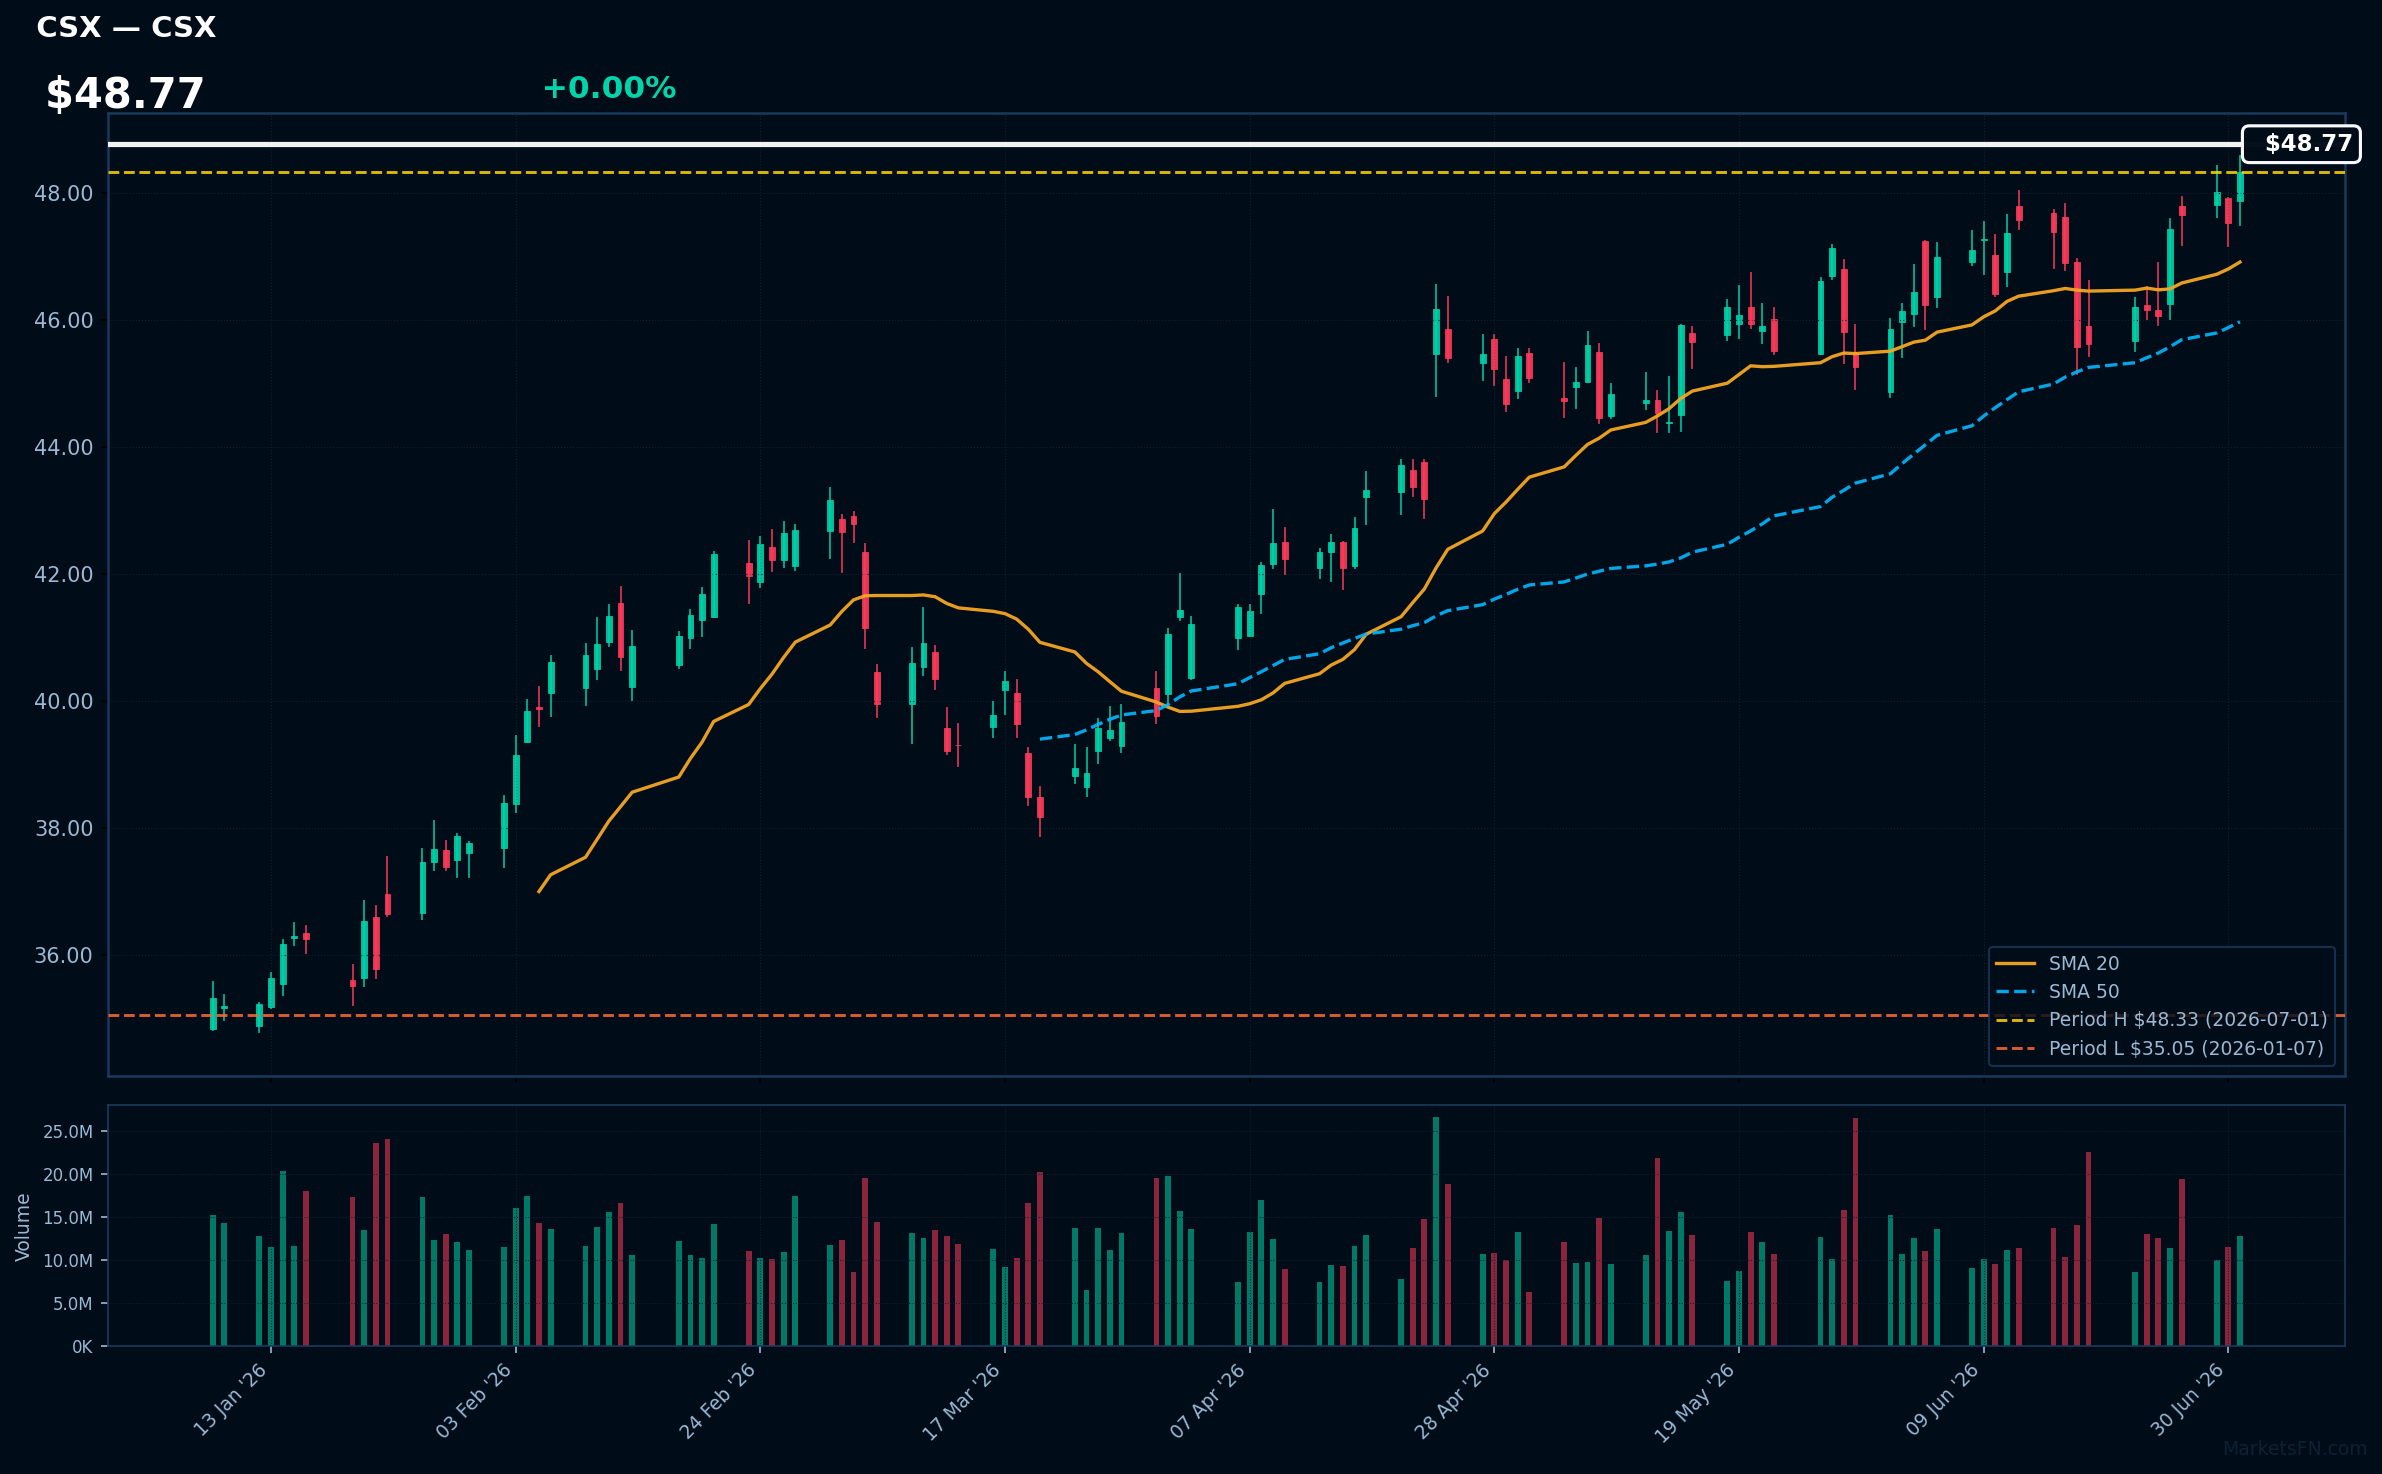Screen dimensions: 2382x1474
Task: Click the 17 Mar '26 date label
Action: coord(962,1401)
